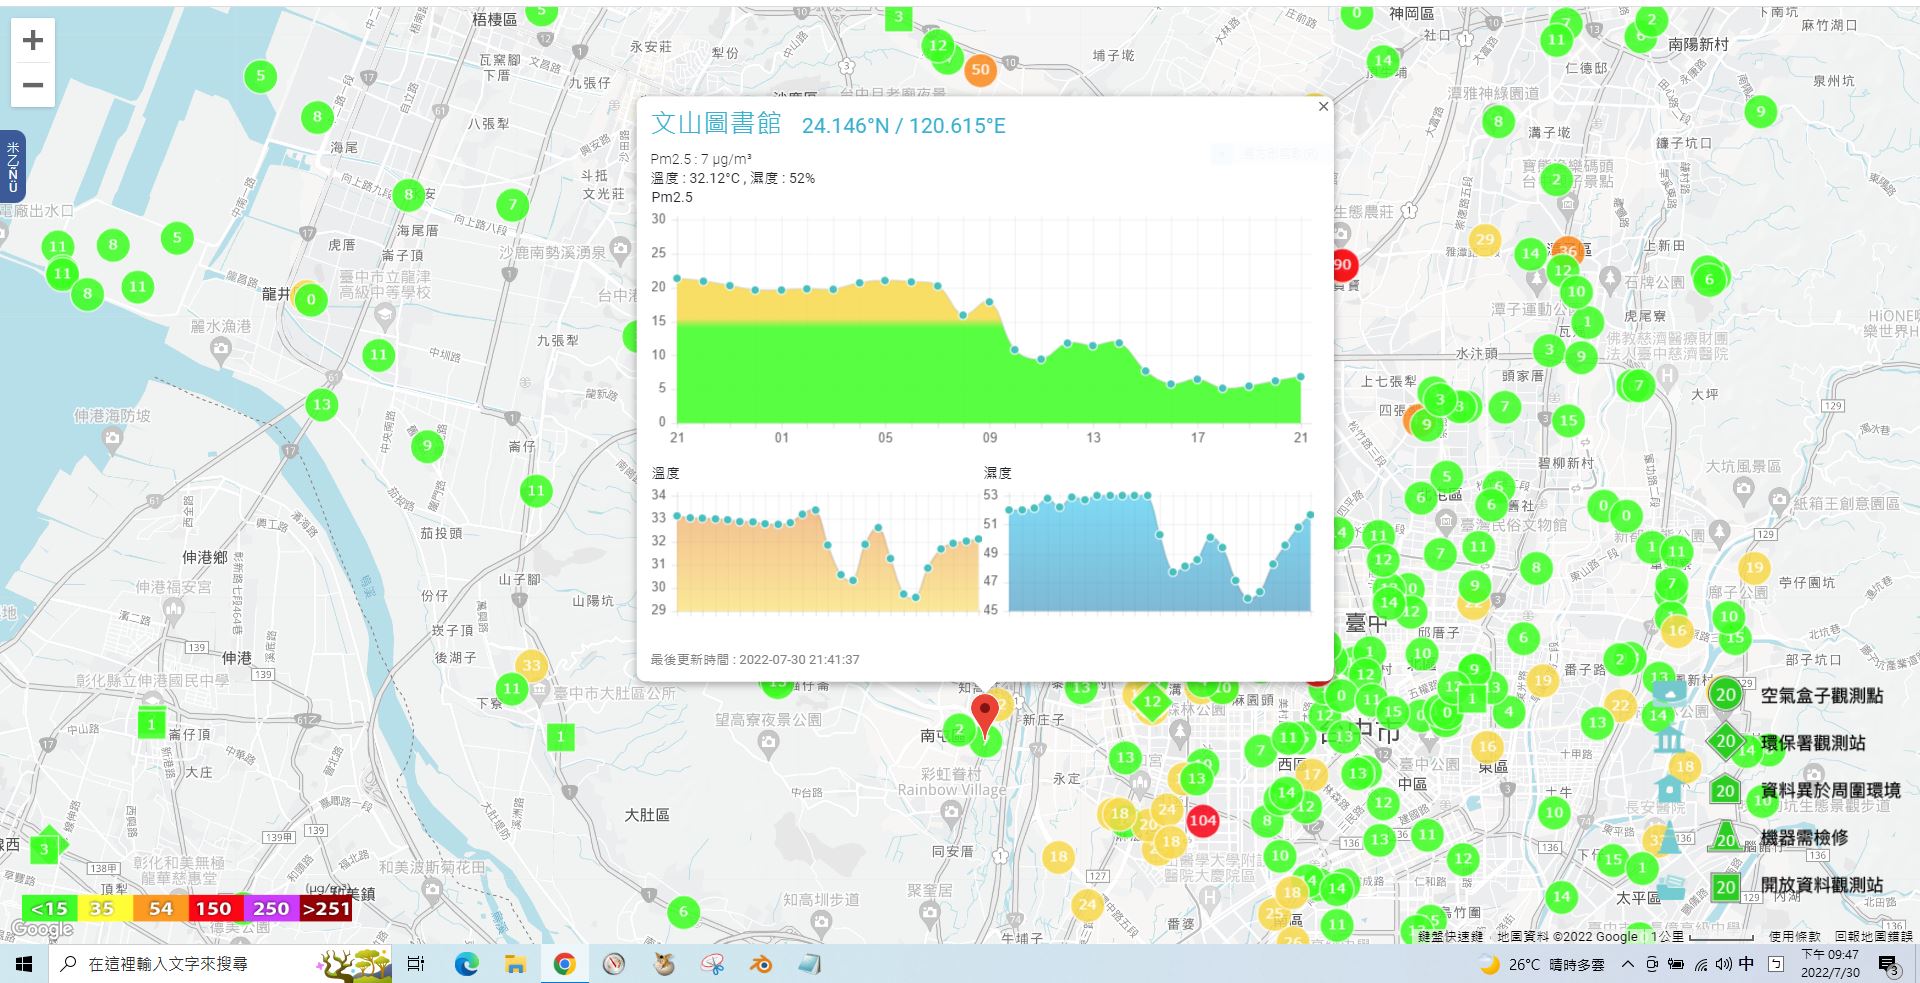This screenshot has width=1920, height=983.
Task: Click the purple 250 legend swatch
Action: point(270,908)
